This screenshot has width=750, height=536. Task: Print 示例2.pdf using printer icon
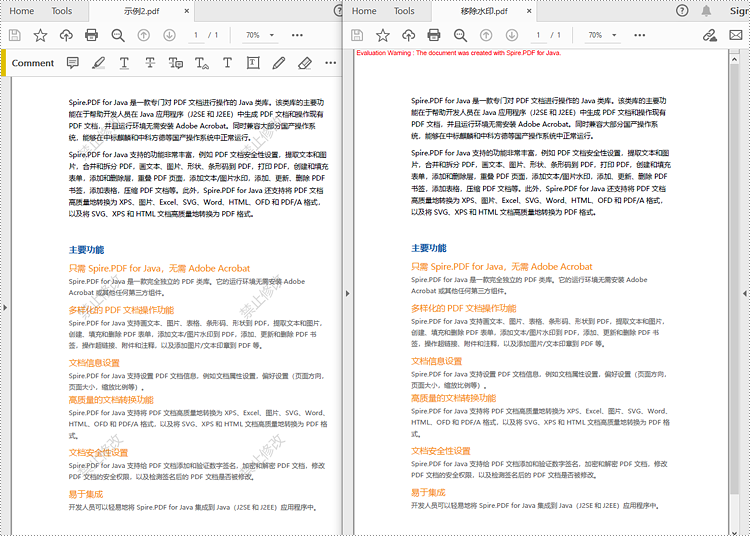coord(91,35)
